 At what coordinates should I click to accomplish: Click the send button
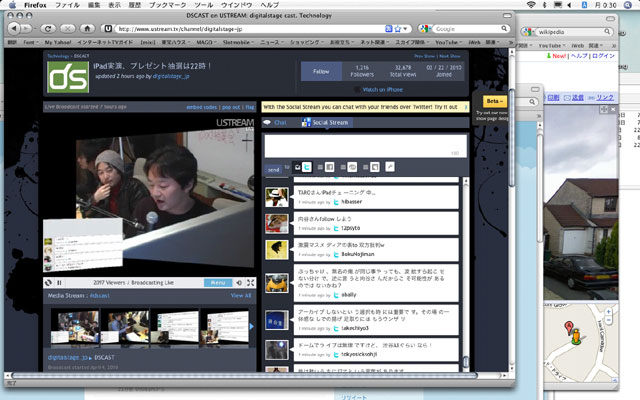click(x=274, y=169)
